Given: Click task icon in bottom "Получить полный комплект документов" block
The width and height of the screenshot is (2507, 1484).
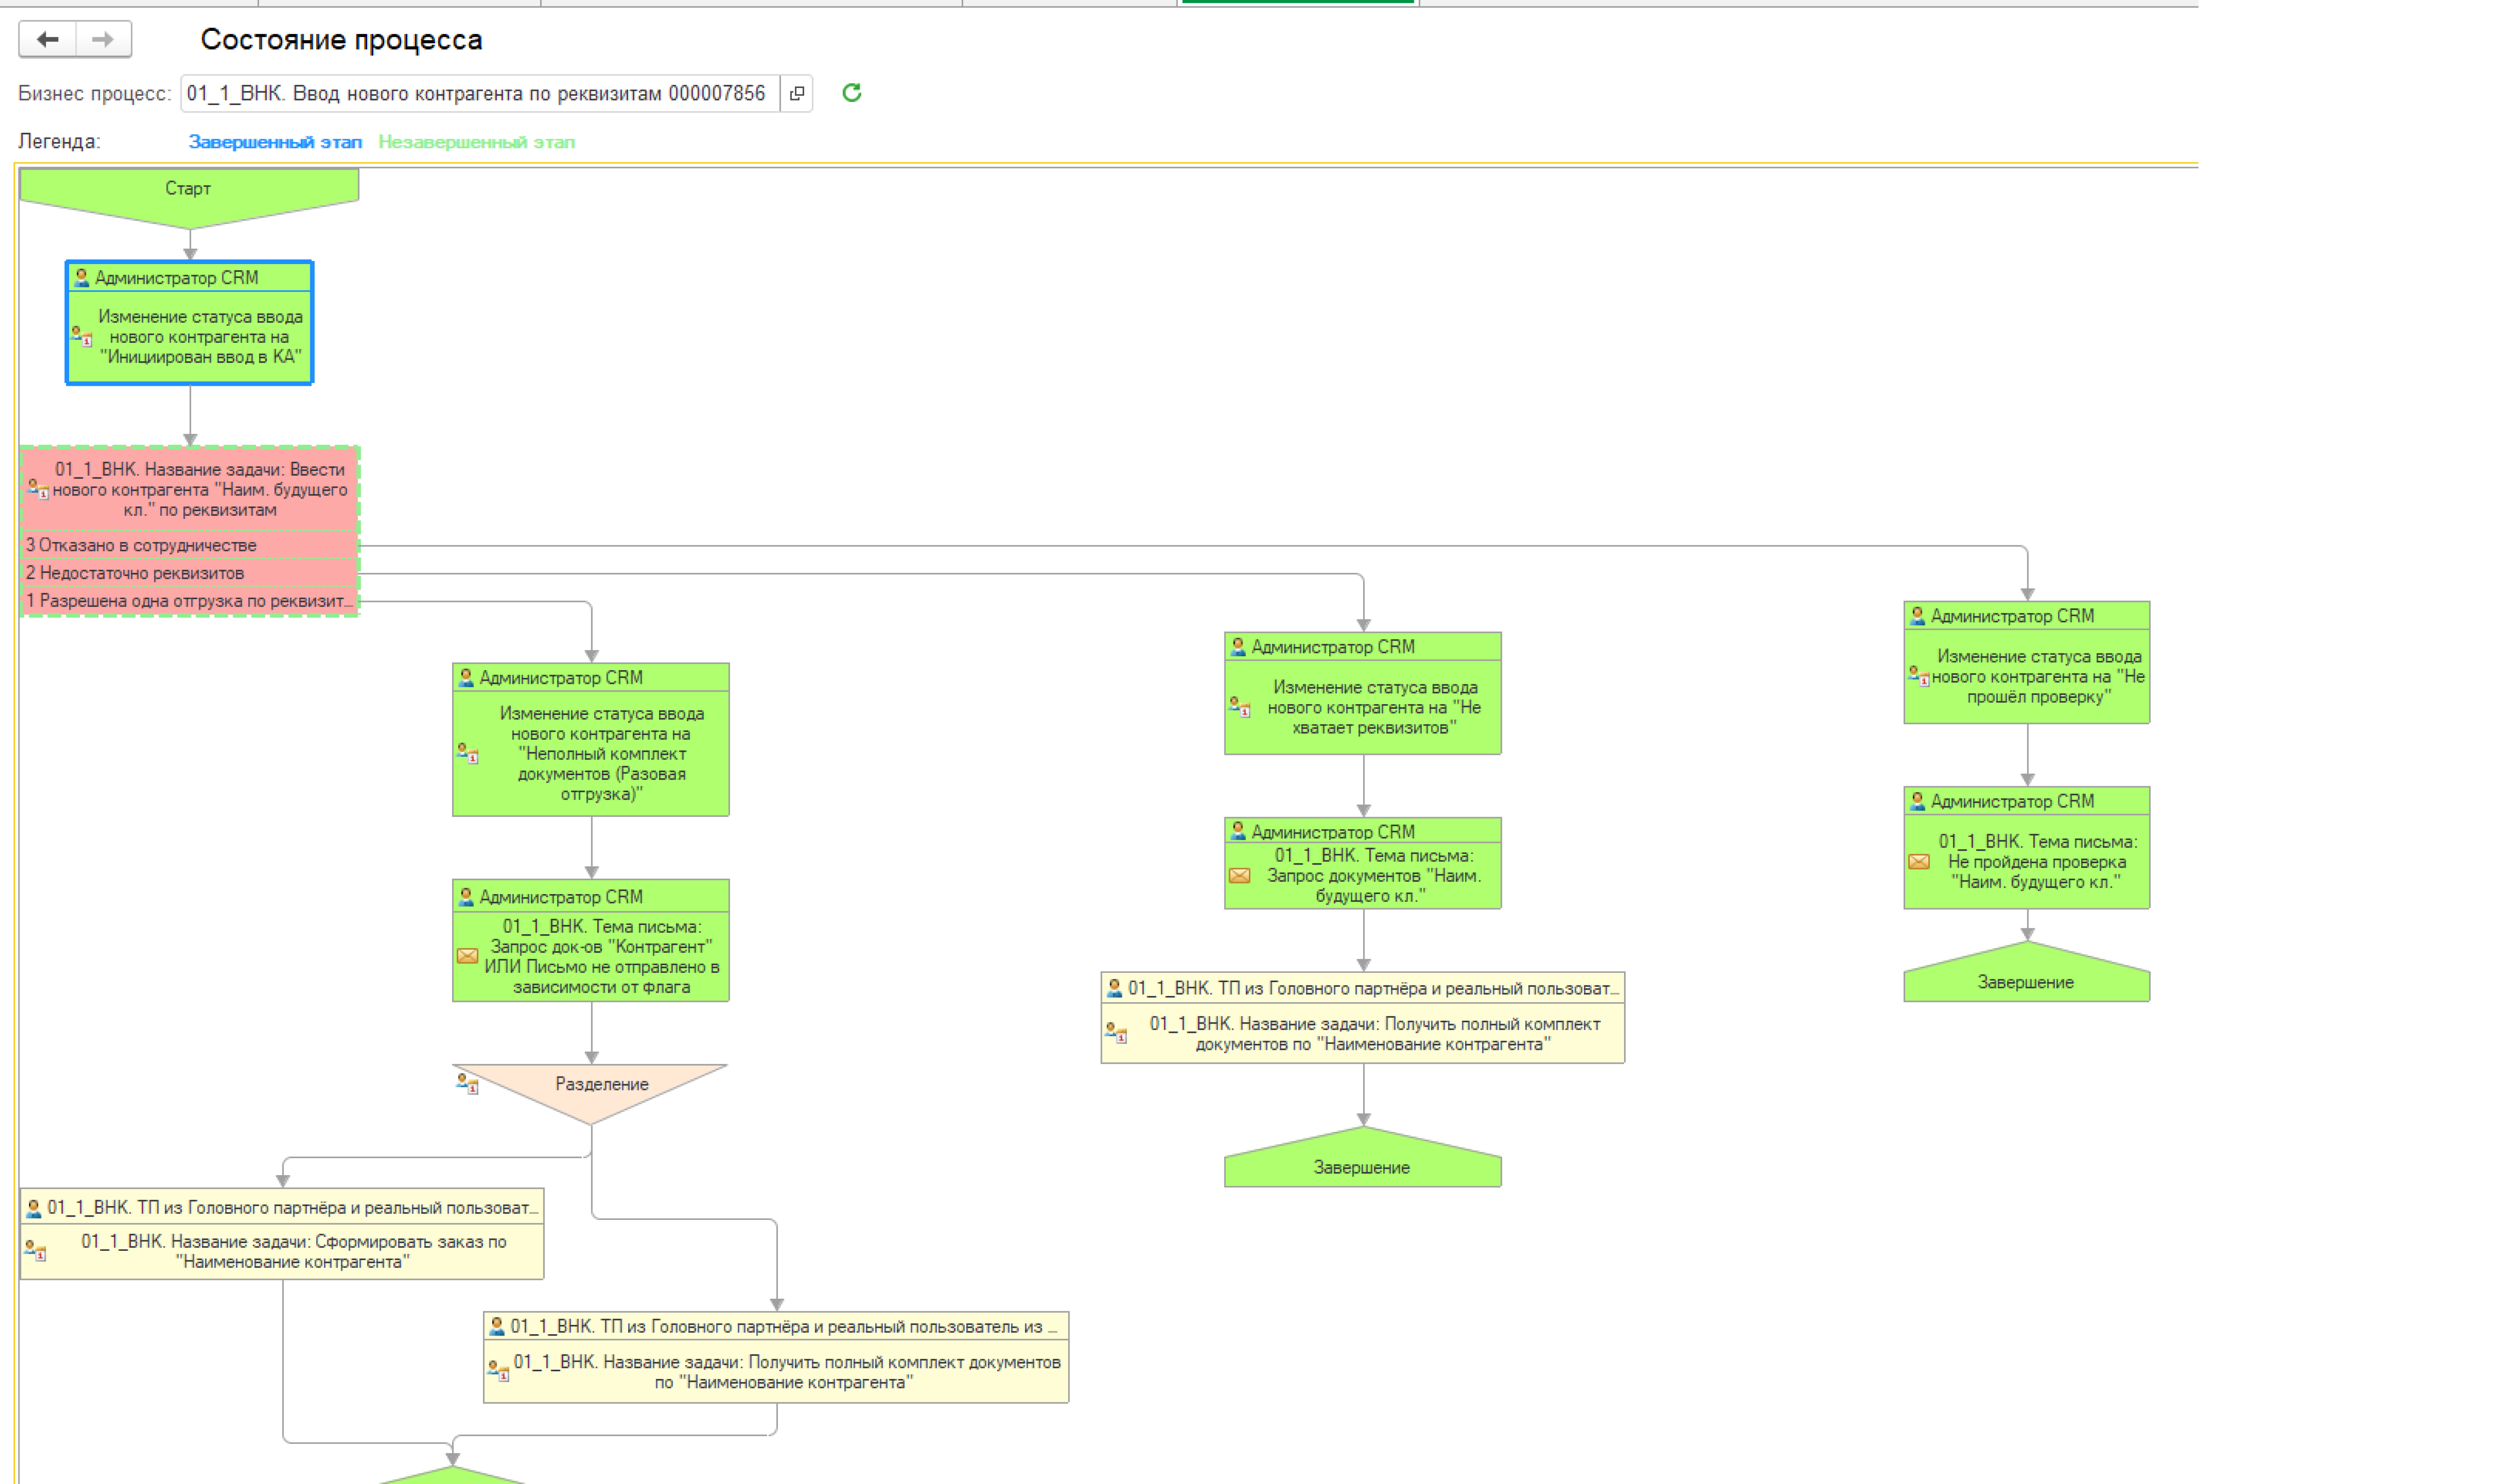Looking at the screenshot, I should tap(499, 1370).
